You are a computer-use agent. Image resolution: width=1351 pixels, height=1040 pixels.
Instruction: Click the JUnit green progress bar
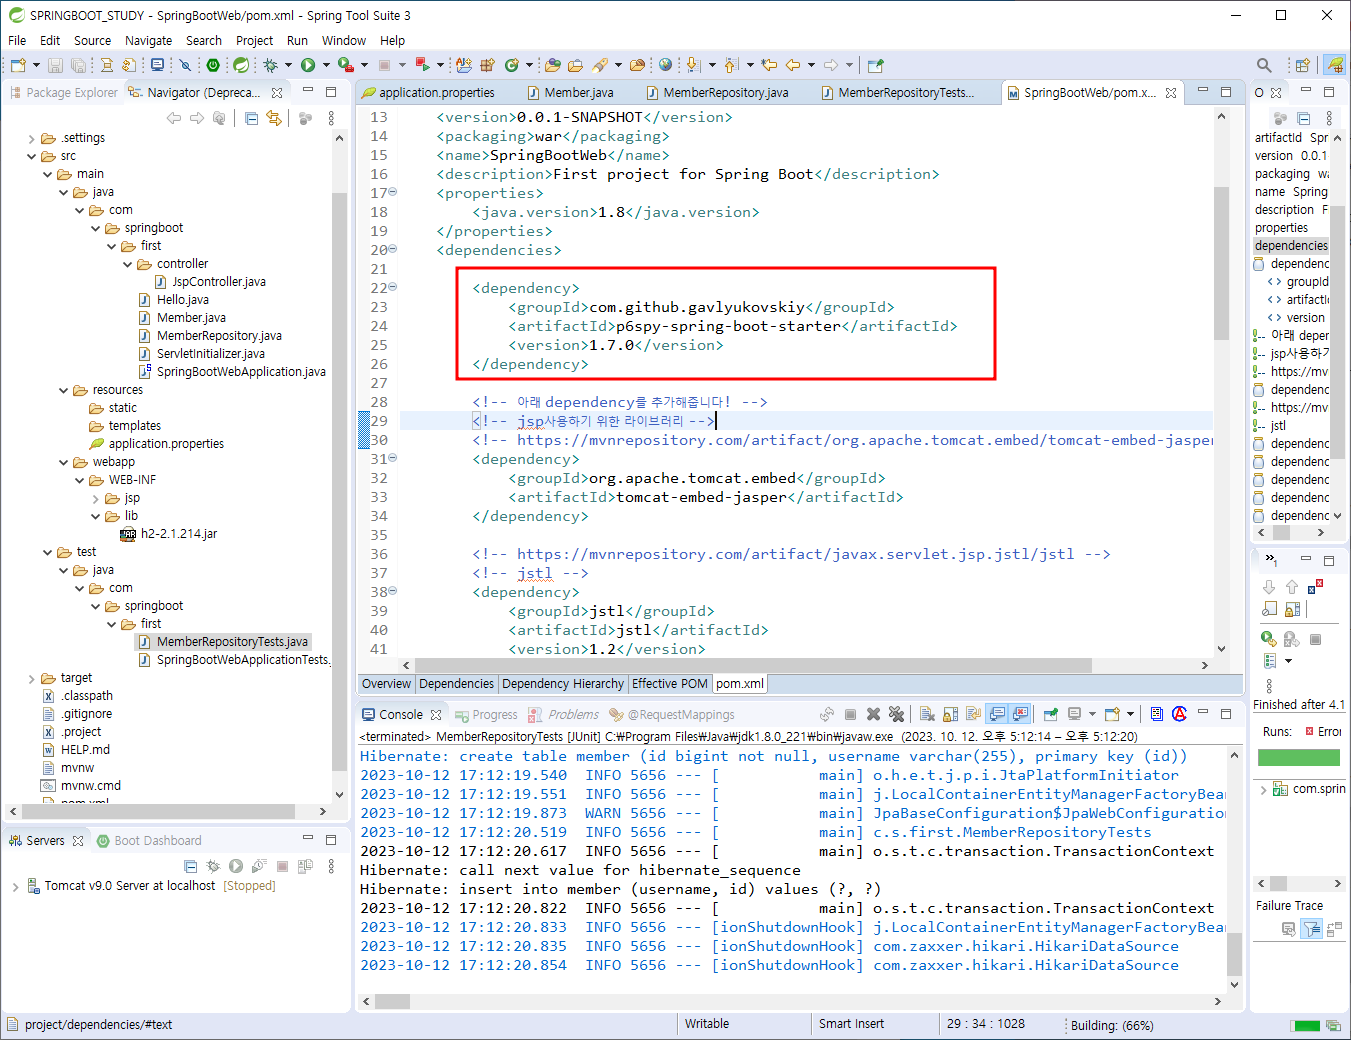[x=1298, y=758]
